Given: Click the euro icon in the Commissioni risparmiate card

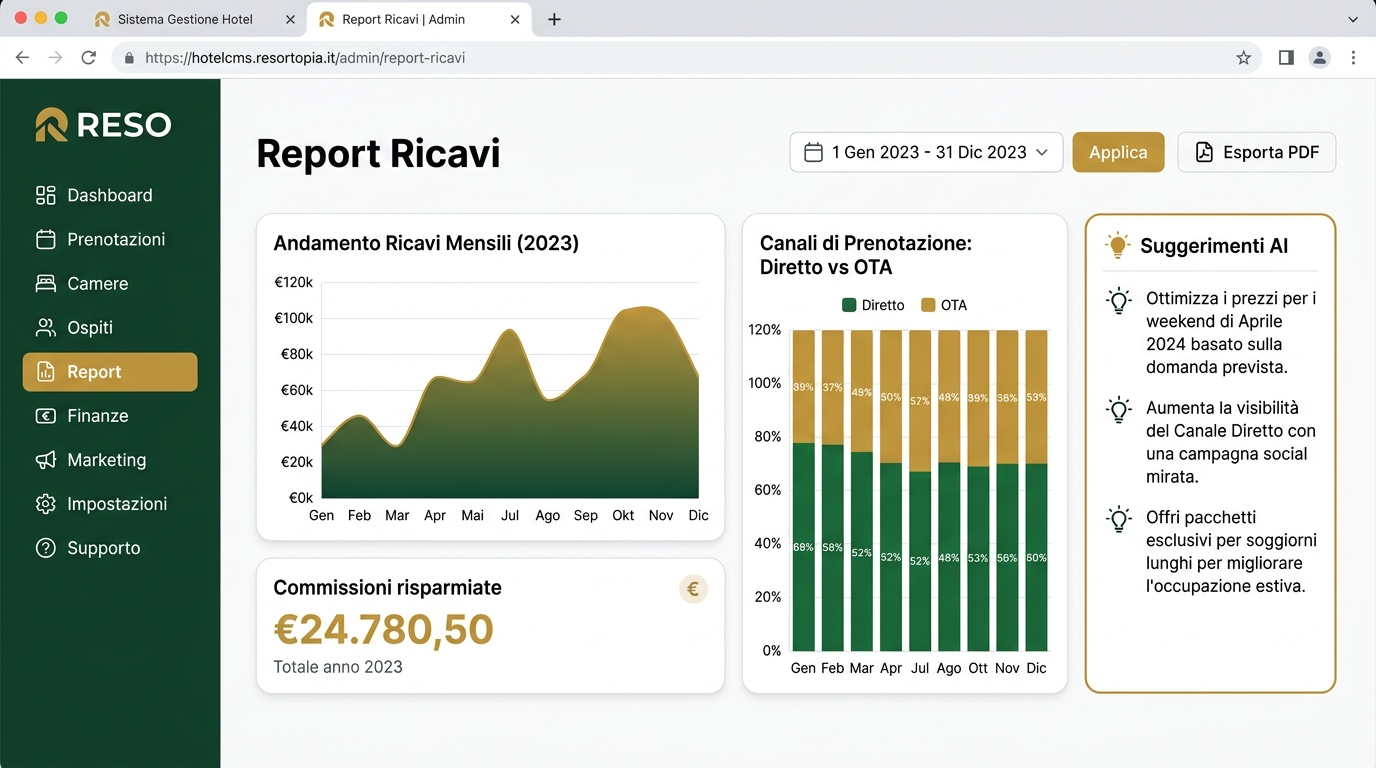Looking at the screenshot, I should click(693, 589).
